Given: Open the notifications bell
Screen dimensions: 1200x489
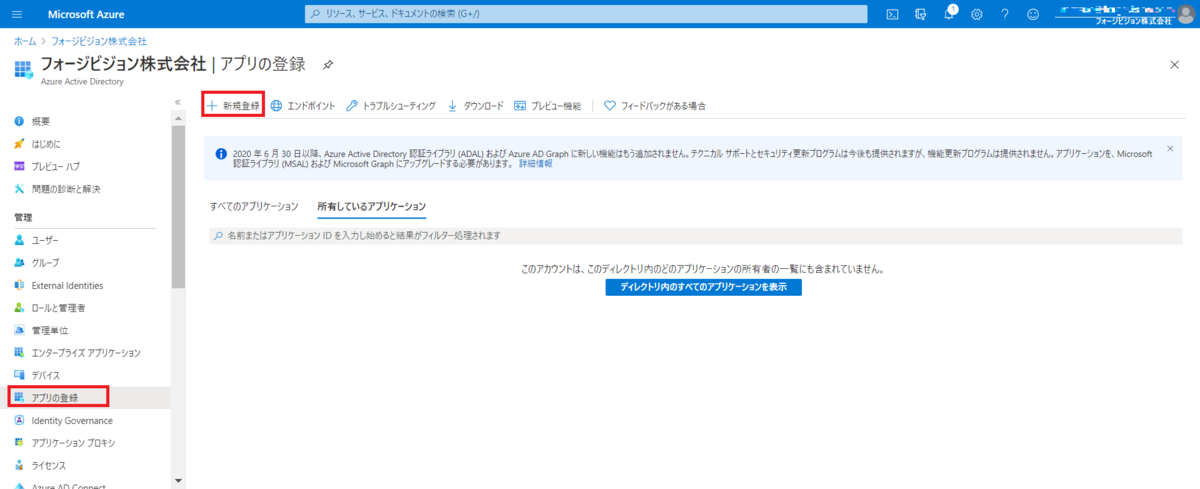Looking at the screenshot, I should [x=949, y=14].
